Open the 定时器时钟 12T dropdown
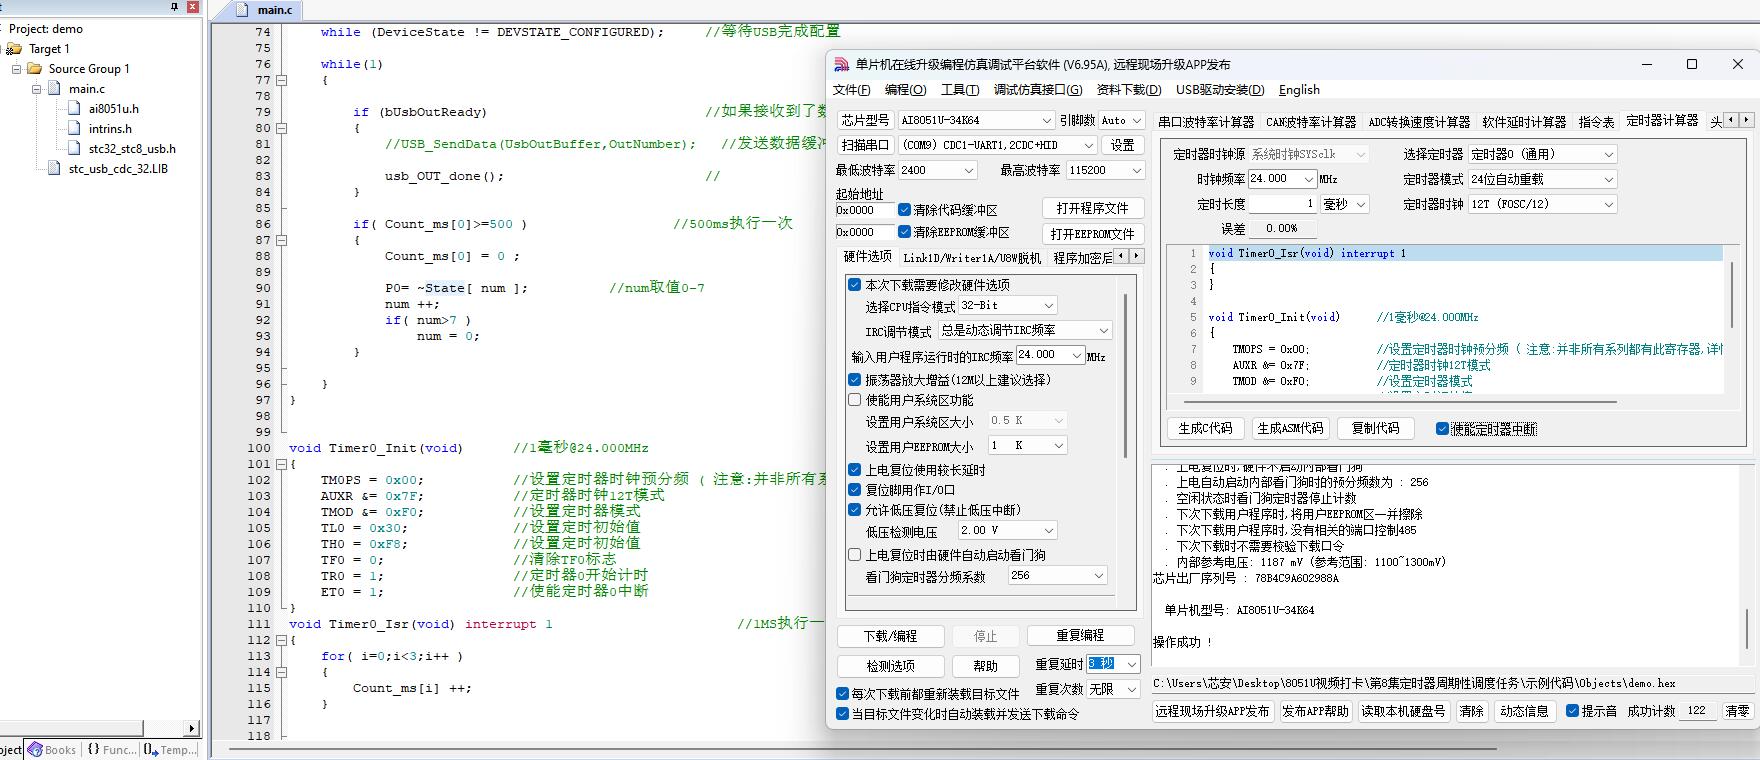 [1542, 204]
